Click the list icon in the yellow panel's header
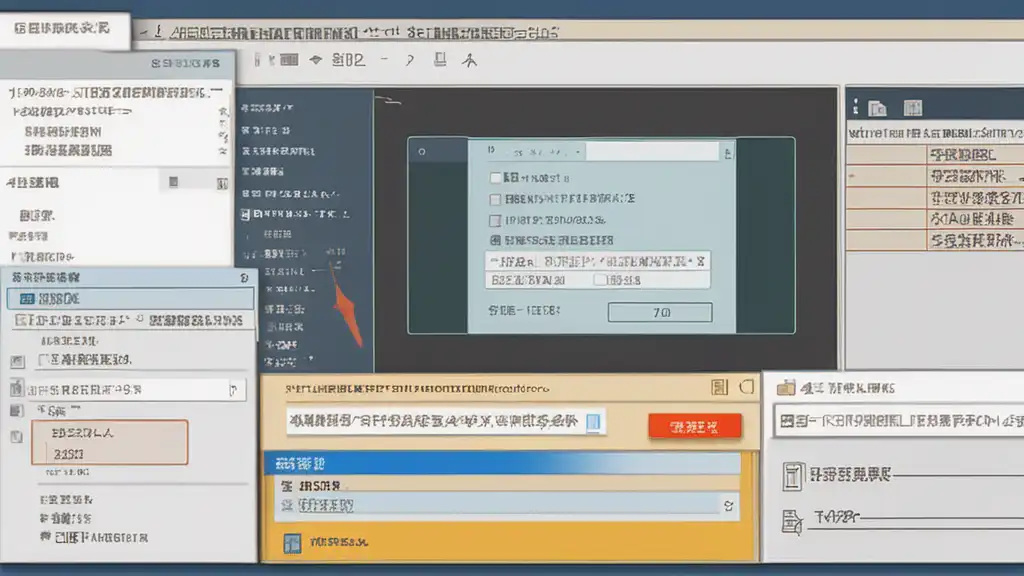This screenshot has height=576, width=1024. [x=719, y=387]
